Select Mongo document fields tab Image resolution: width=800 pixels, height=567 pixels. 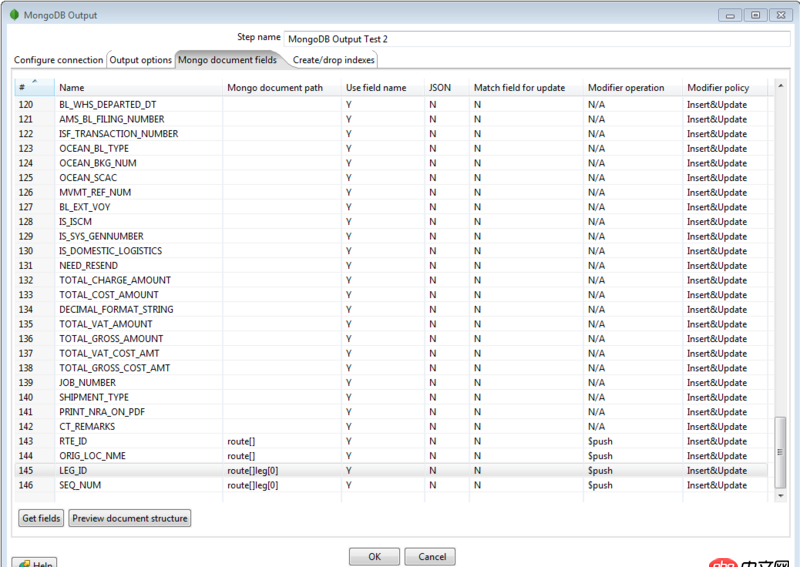pos(227,60)
